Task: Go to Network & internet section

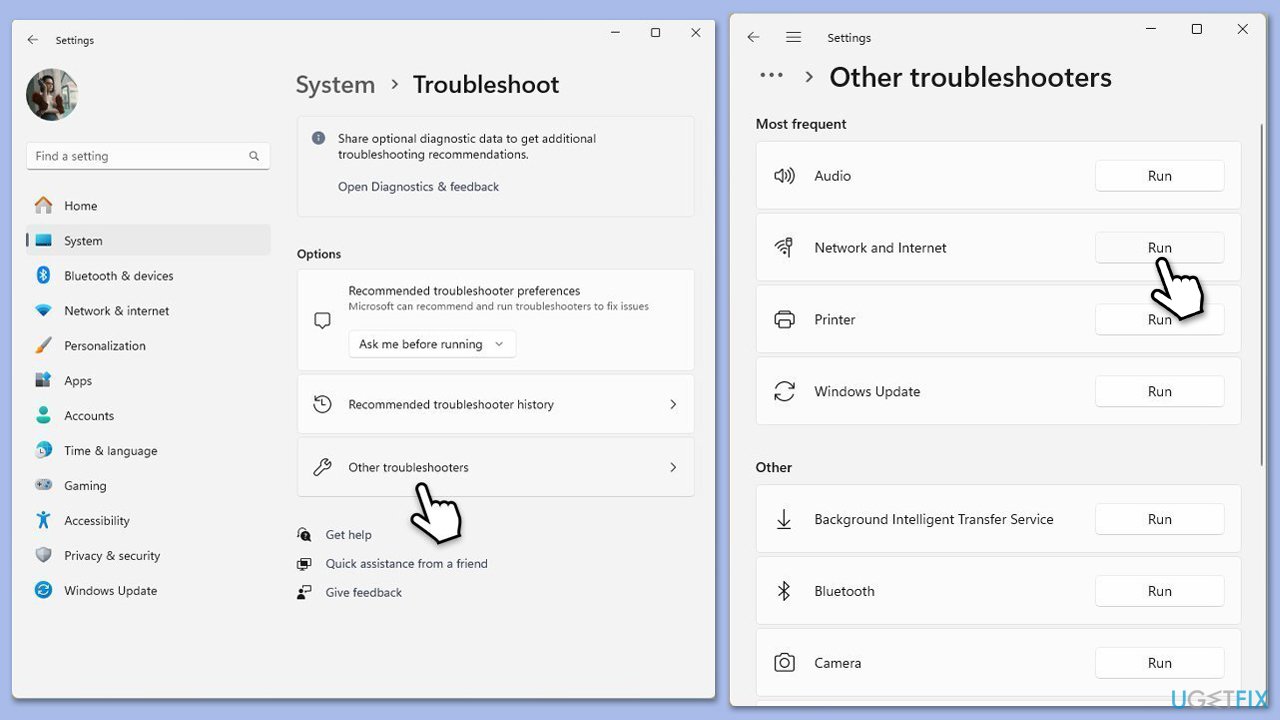Action: coord(116,311)
